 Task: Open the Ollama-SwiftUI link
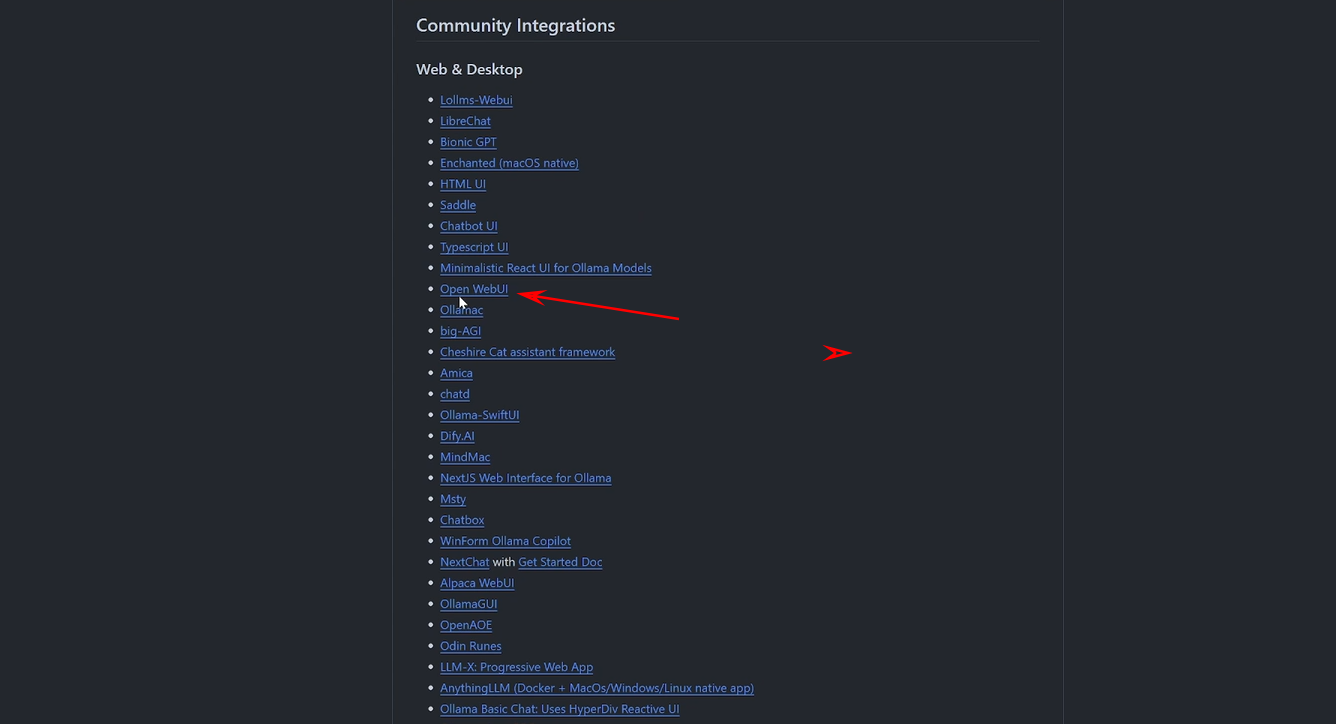click(479, 415)
